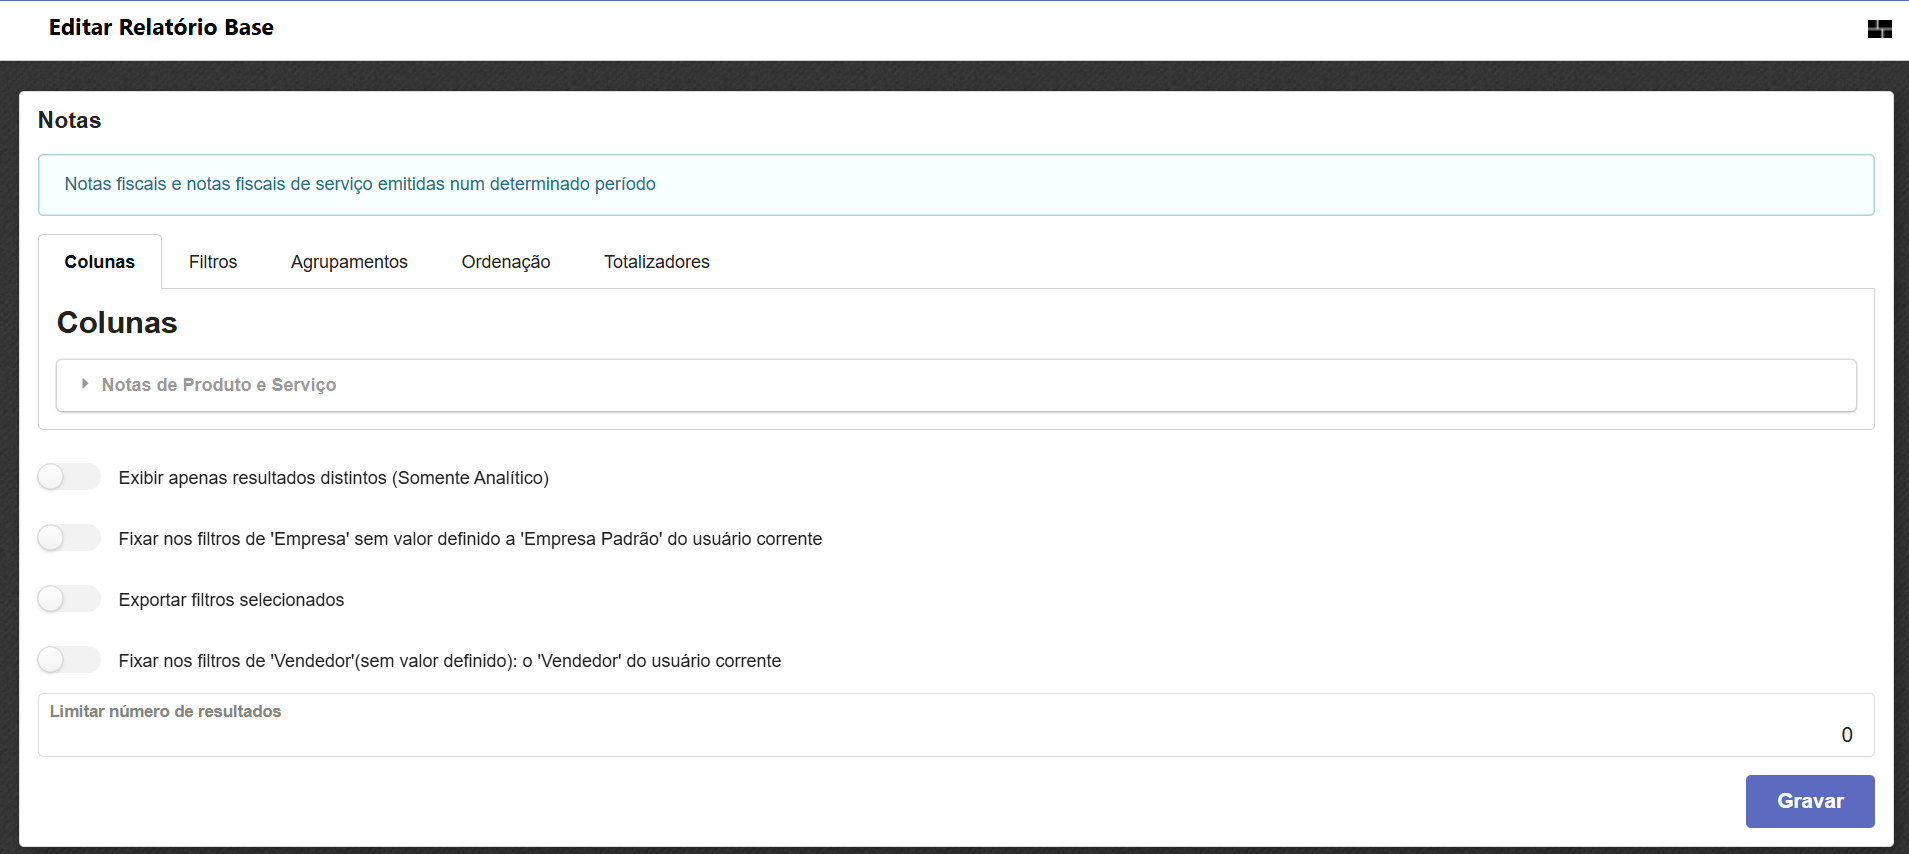The height and width of the screenshot is (854, 1909).
Task: Click the 'Exibir apenas resultados distintos' label text
Action: [x=333, y=478]
